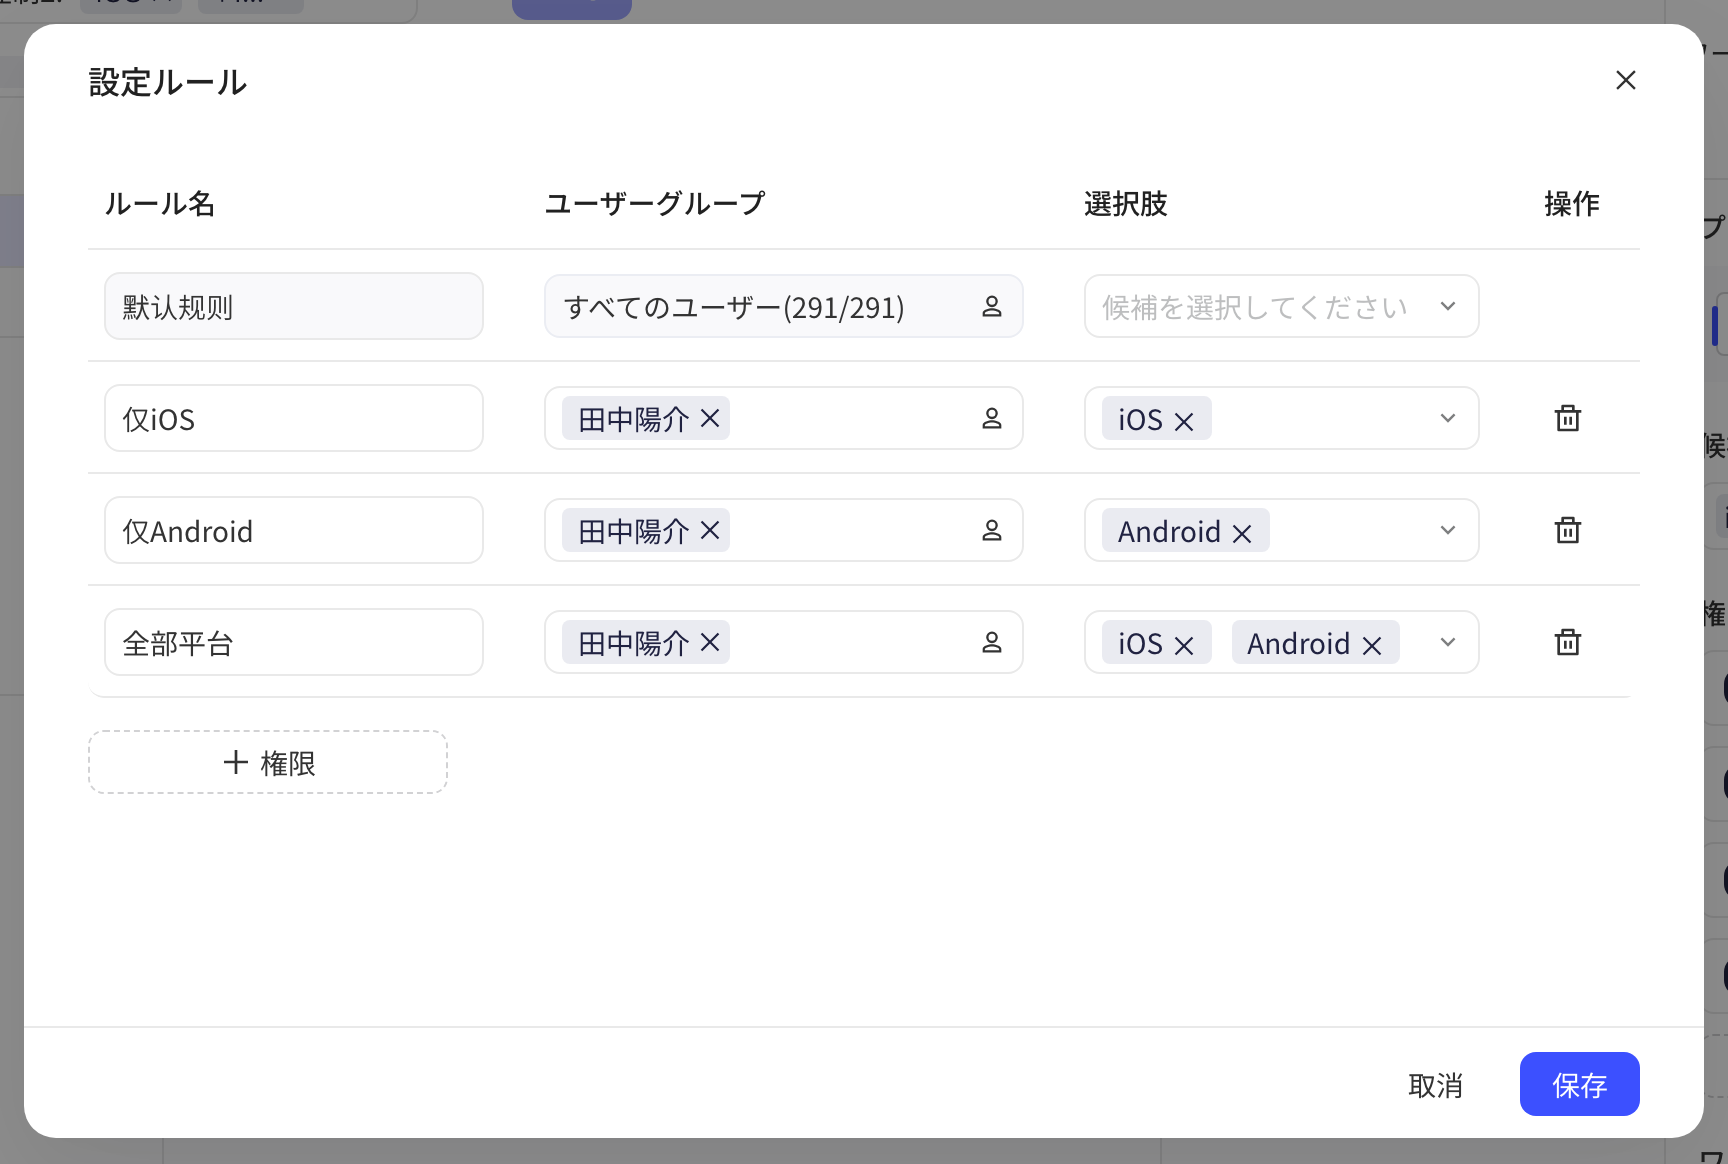
Task: Add a new rule with ＋権限
Action: coord(268,762)
